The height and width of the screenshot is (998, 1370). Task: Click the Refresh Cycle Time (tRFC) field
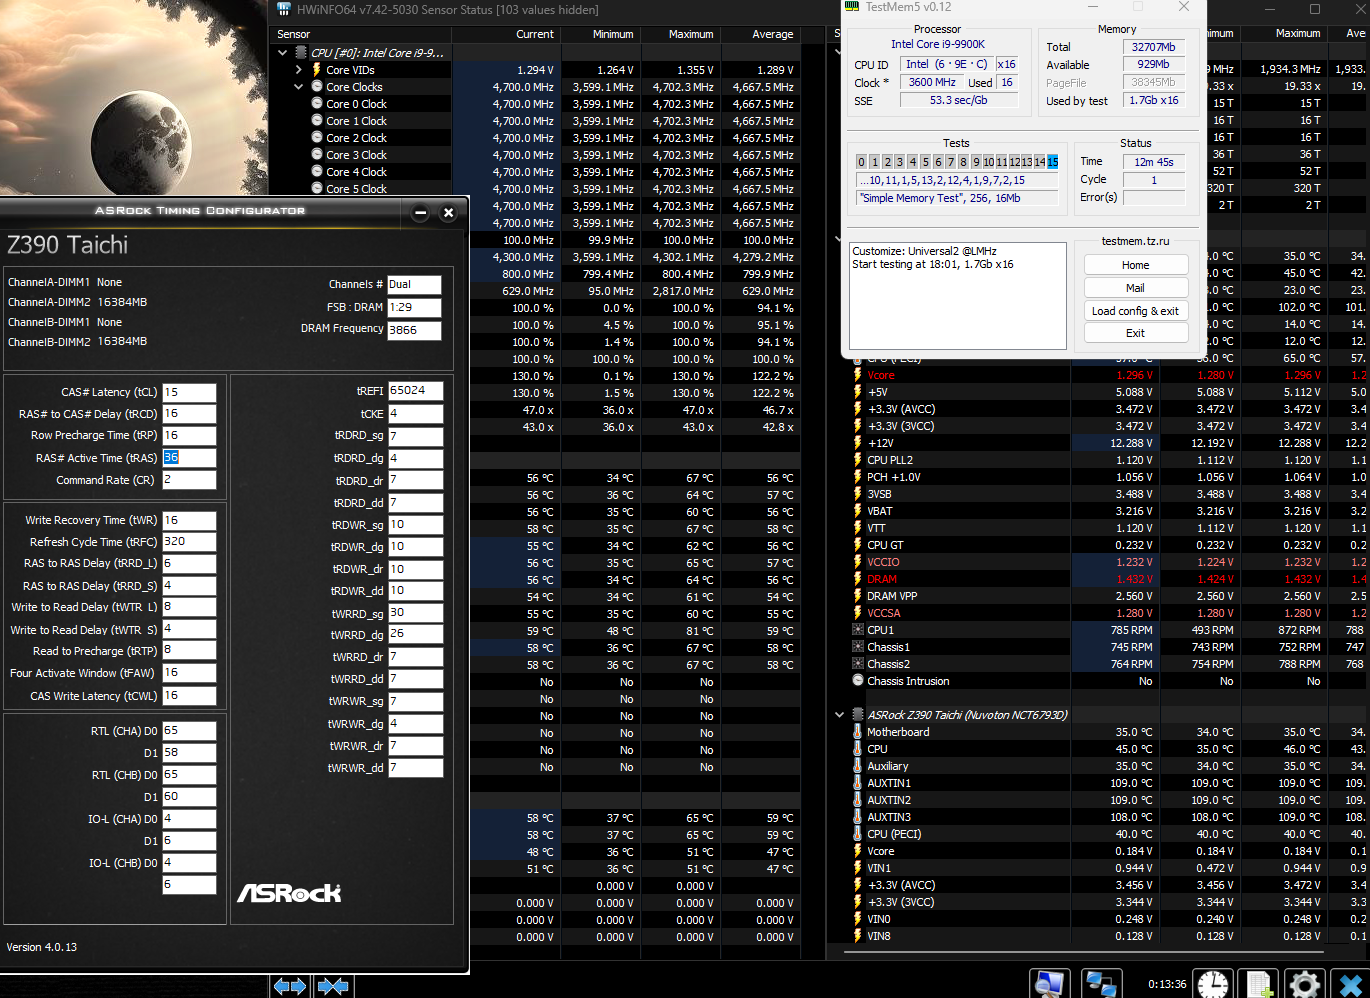click(x=189, y=541)
